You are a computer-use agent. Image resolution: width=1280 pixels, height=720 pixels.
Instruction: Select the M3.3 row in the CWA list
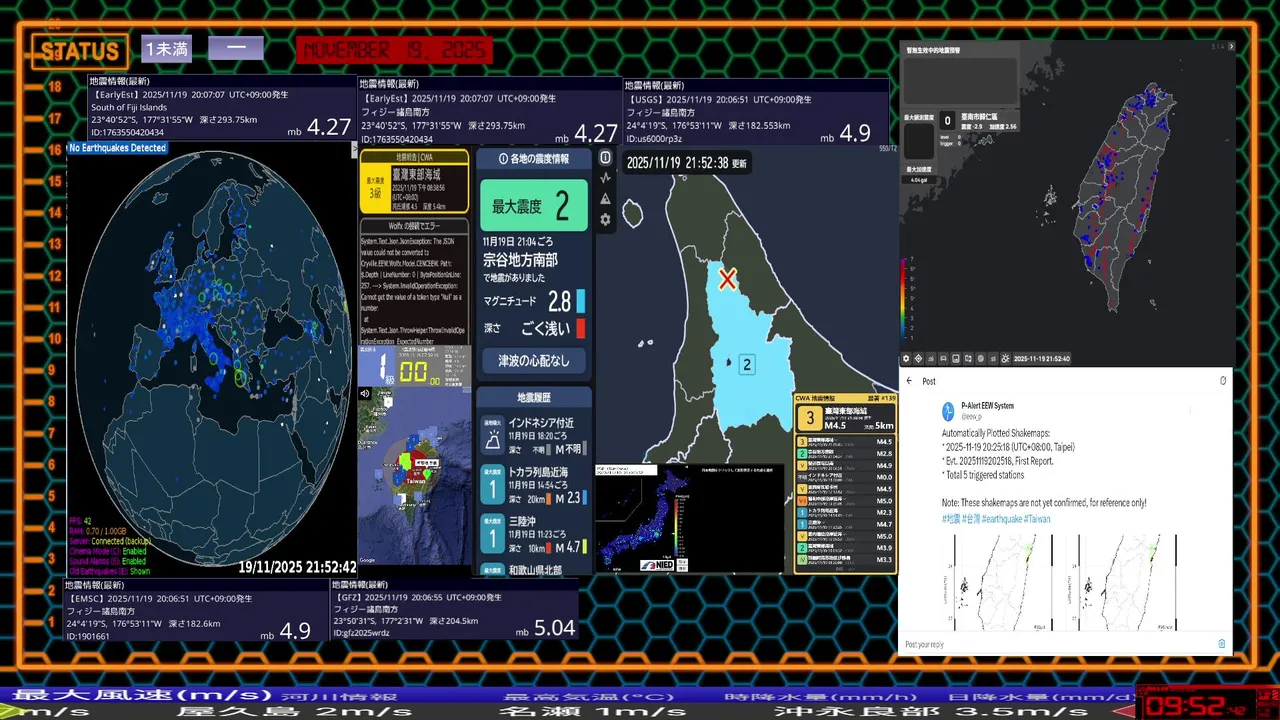click(846, 559)
